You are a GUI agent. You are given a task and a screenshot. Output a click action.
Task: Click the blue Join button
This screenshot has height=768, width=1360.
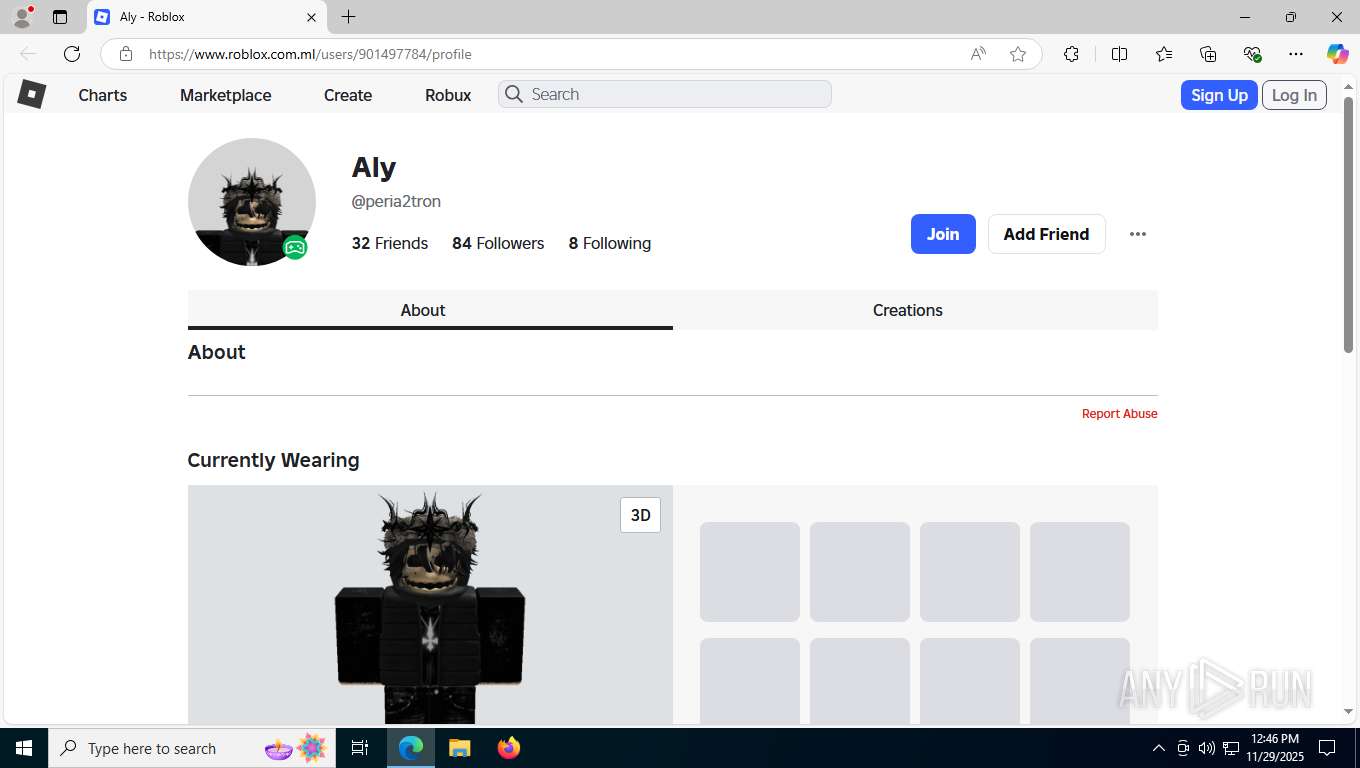click(x=943, y=234)
